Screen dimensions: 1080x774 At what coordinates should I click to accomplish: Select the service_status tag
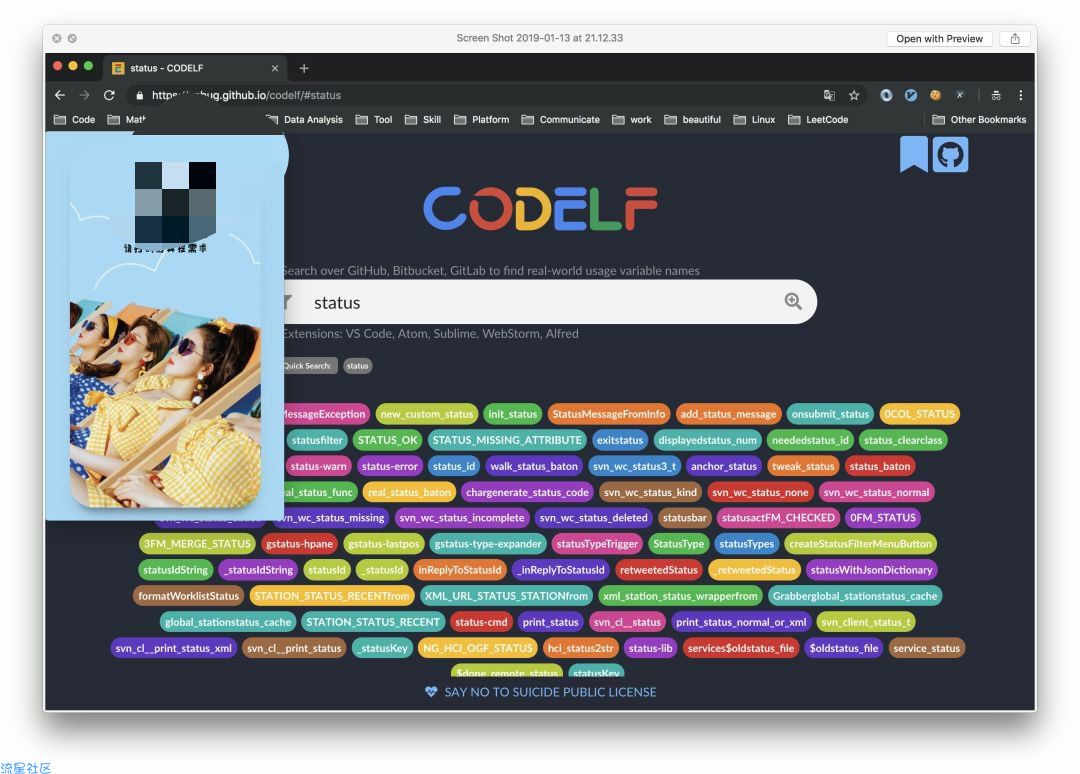tap(926, 649)
